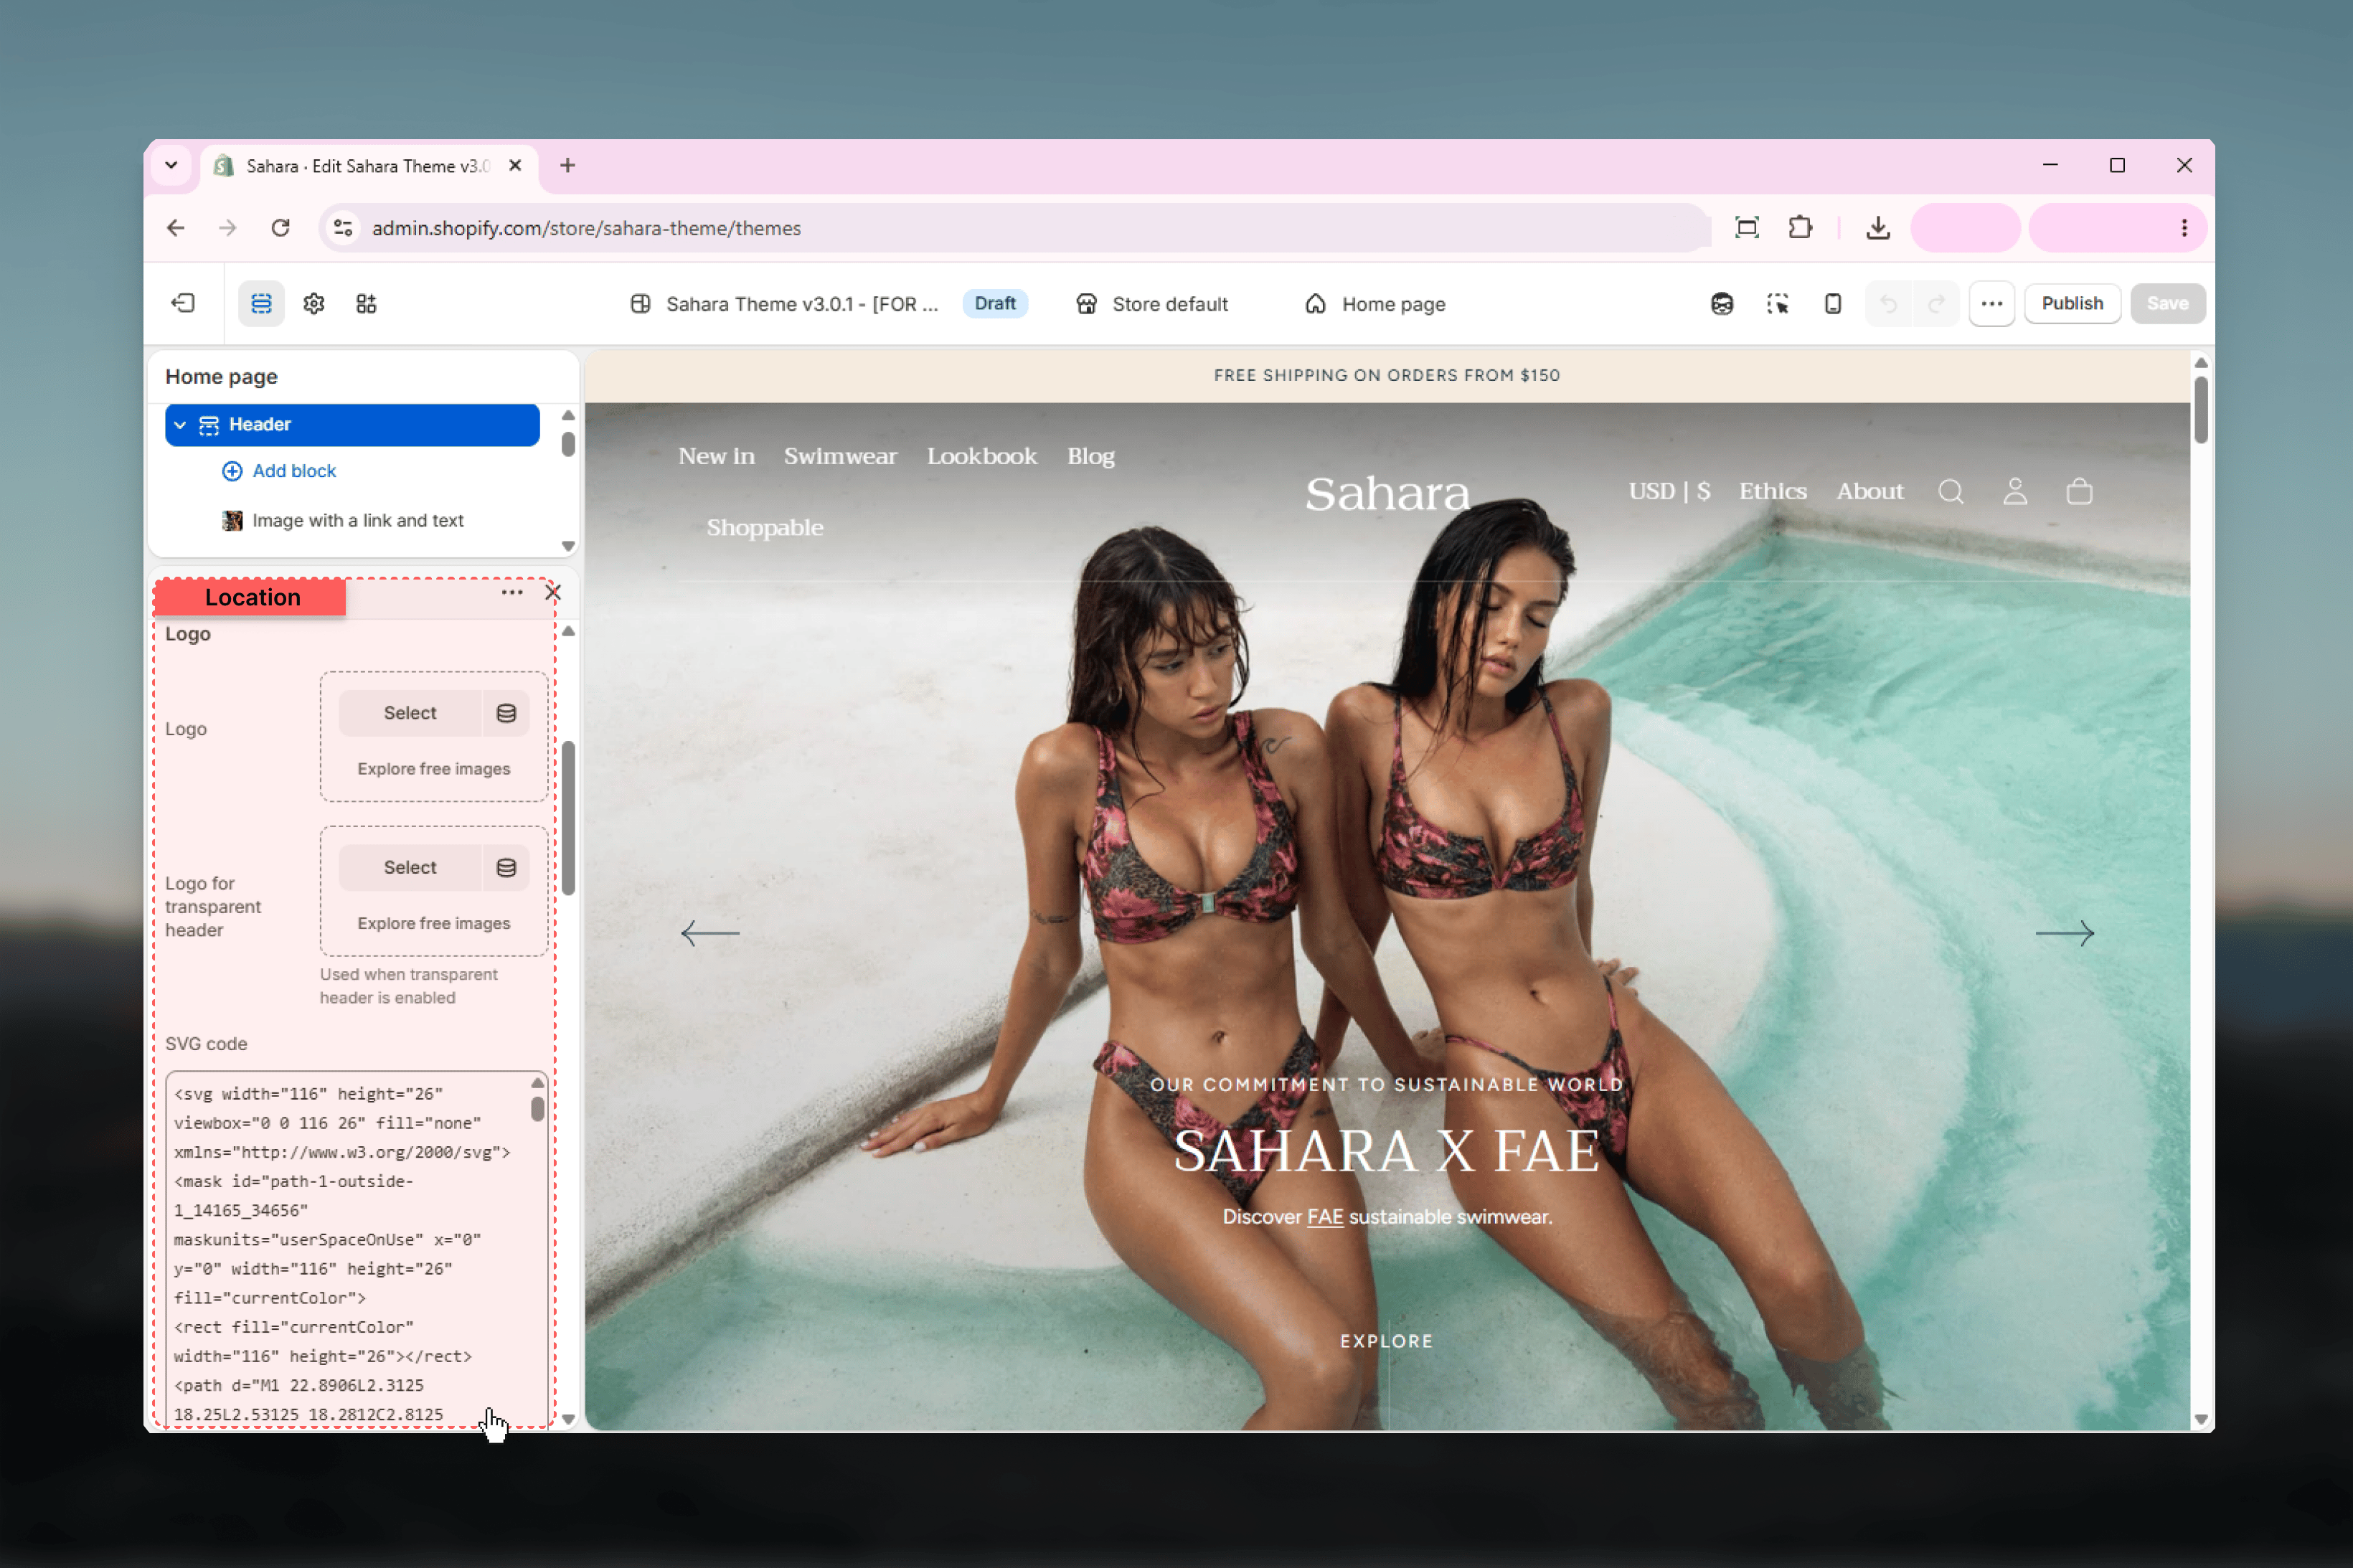Click Add block under Header
The image size is (2353, 1568).
[279, 471]
